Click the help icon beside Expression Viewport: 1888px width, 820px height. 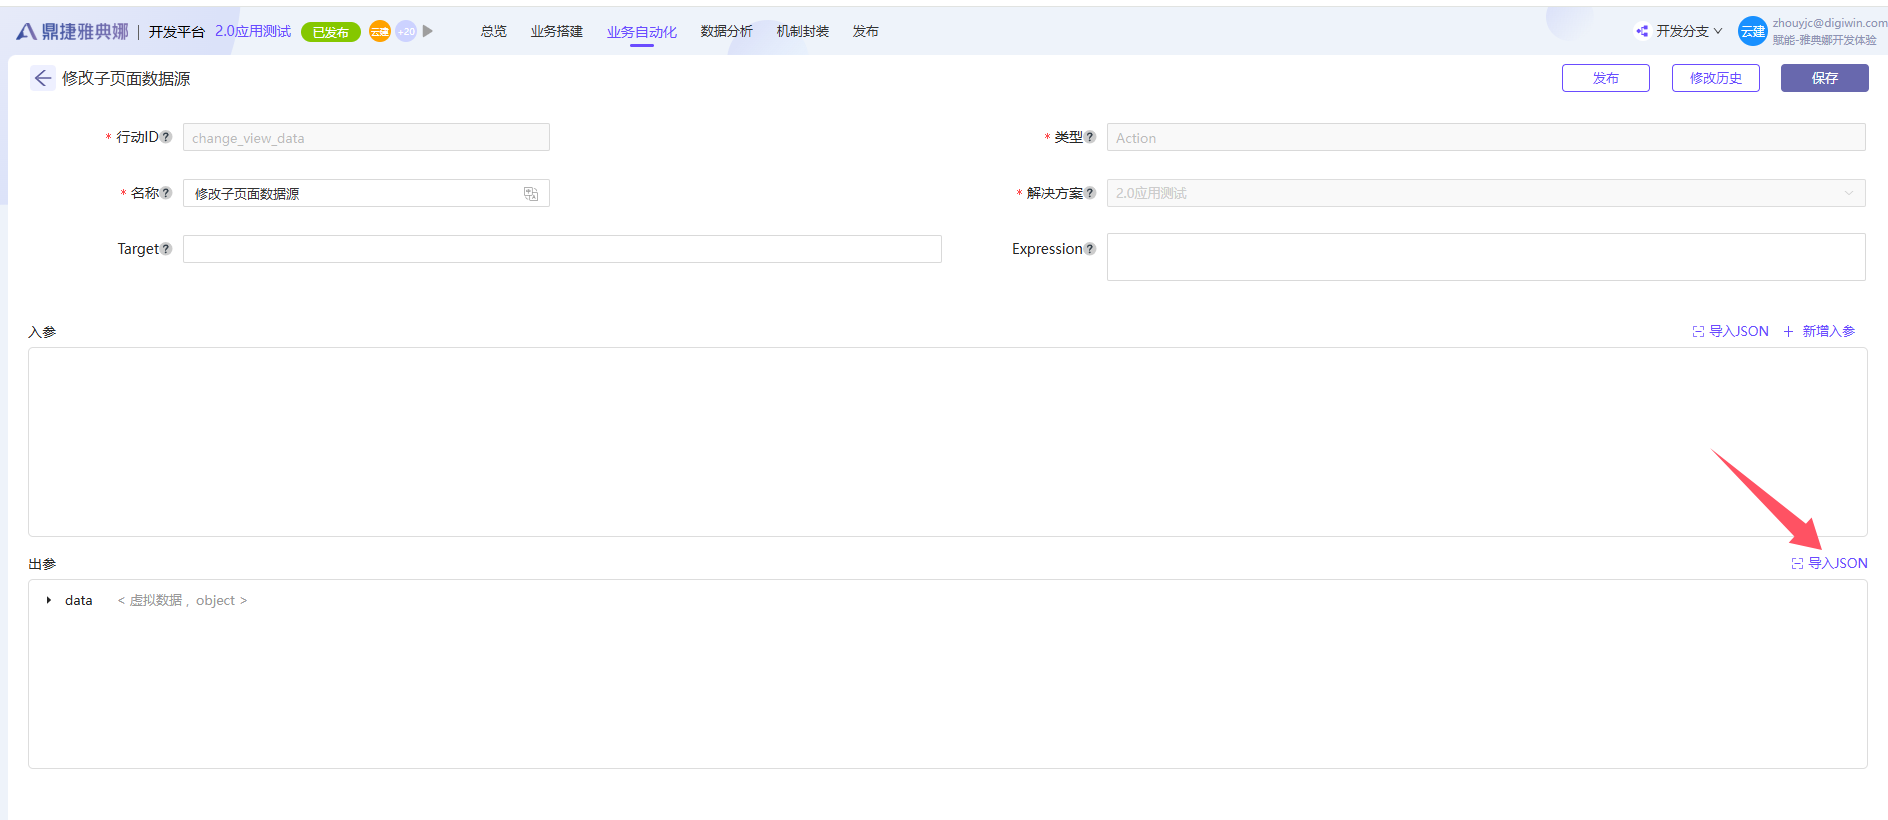point(1090,249)
